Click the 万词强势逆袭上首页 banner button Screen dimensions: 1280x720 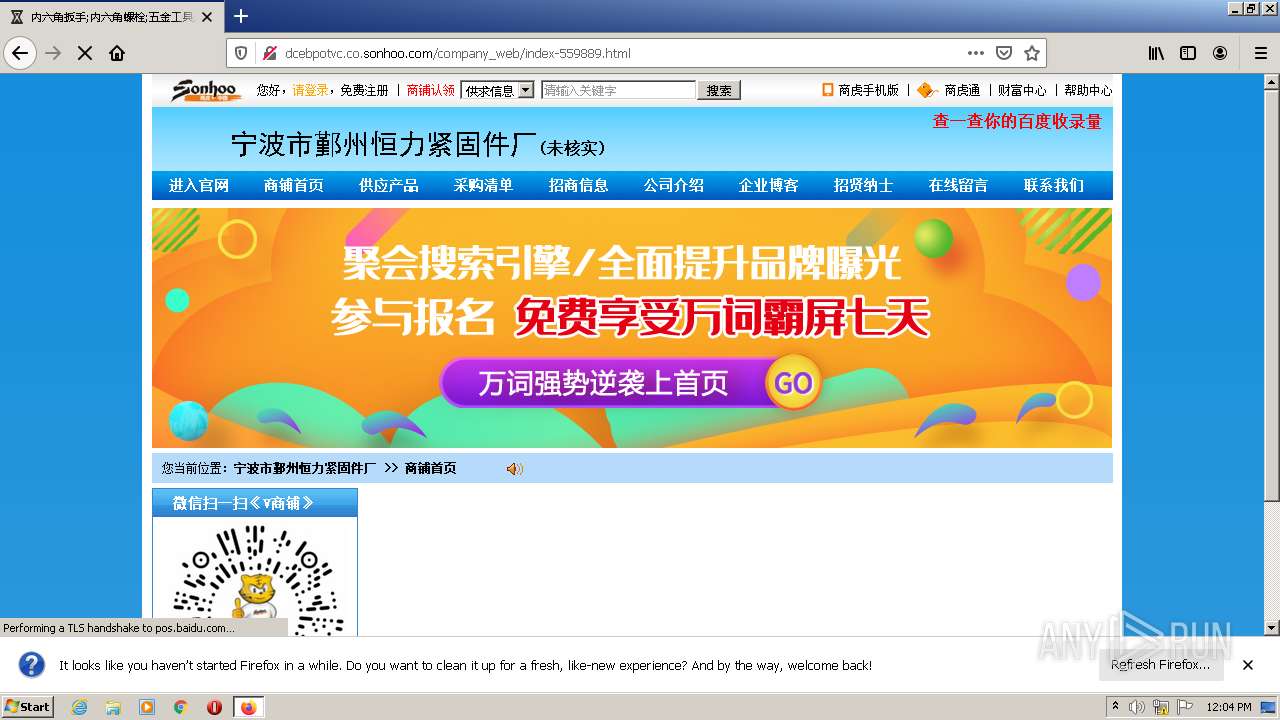pos(603,384)
